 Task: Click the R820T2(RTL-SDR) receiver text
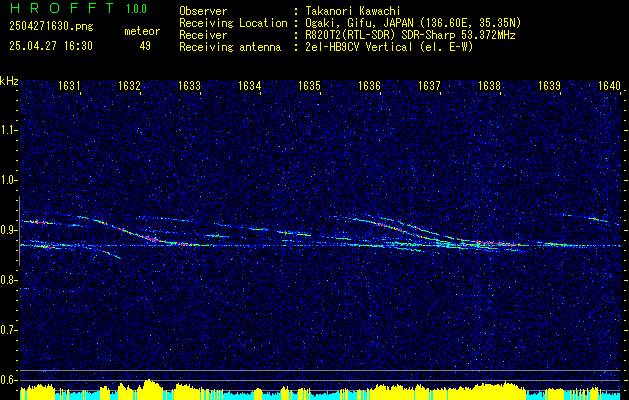[x=410, y=35]
